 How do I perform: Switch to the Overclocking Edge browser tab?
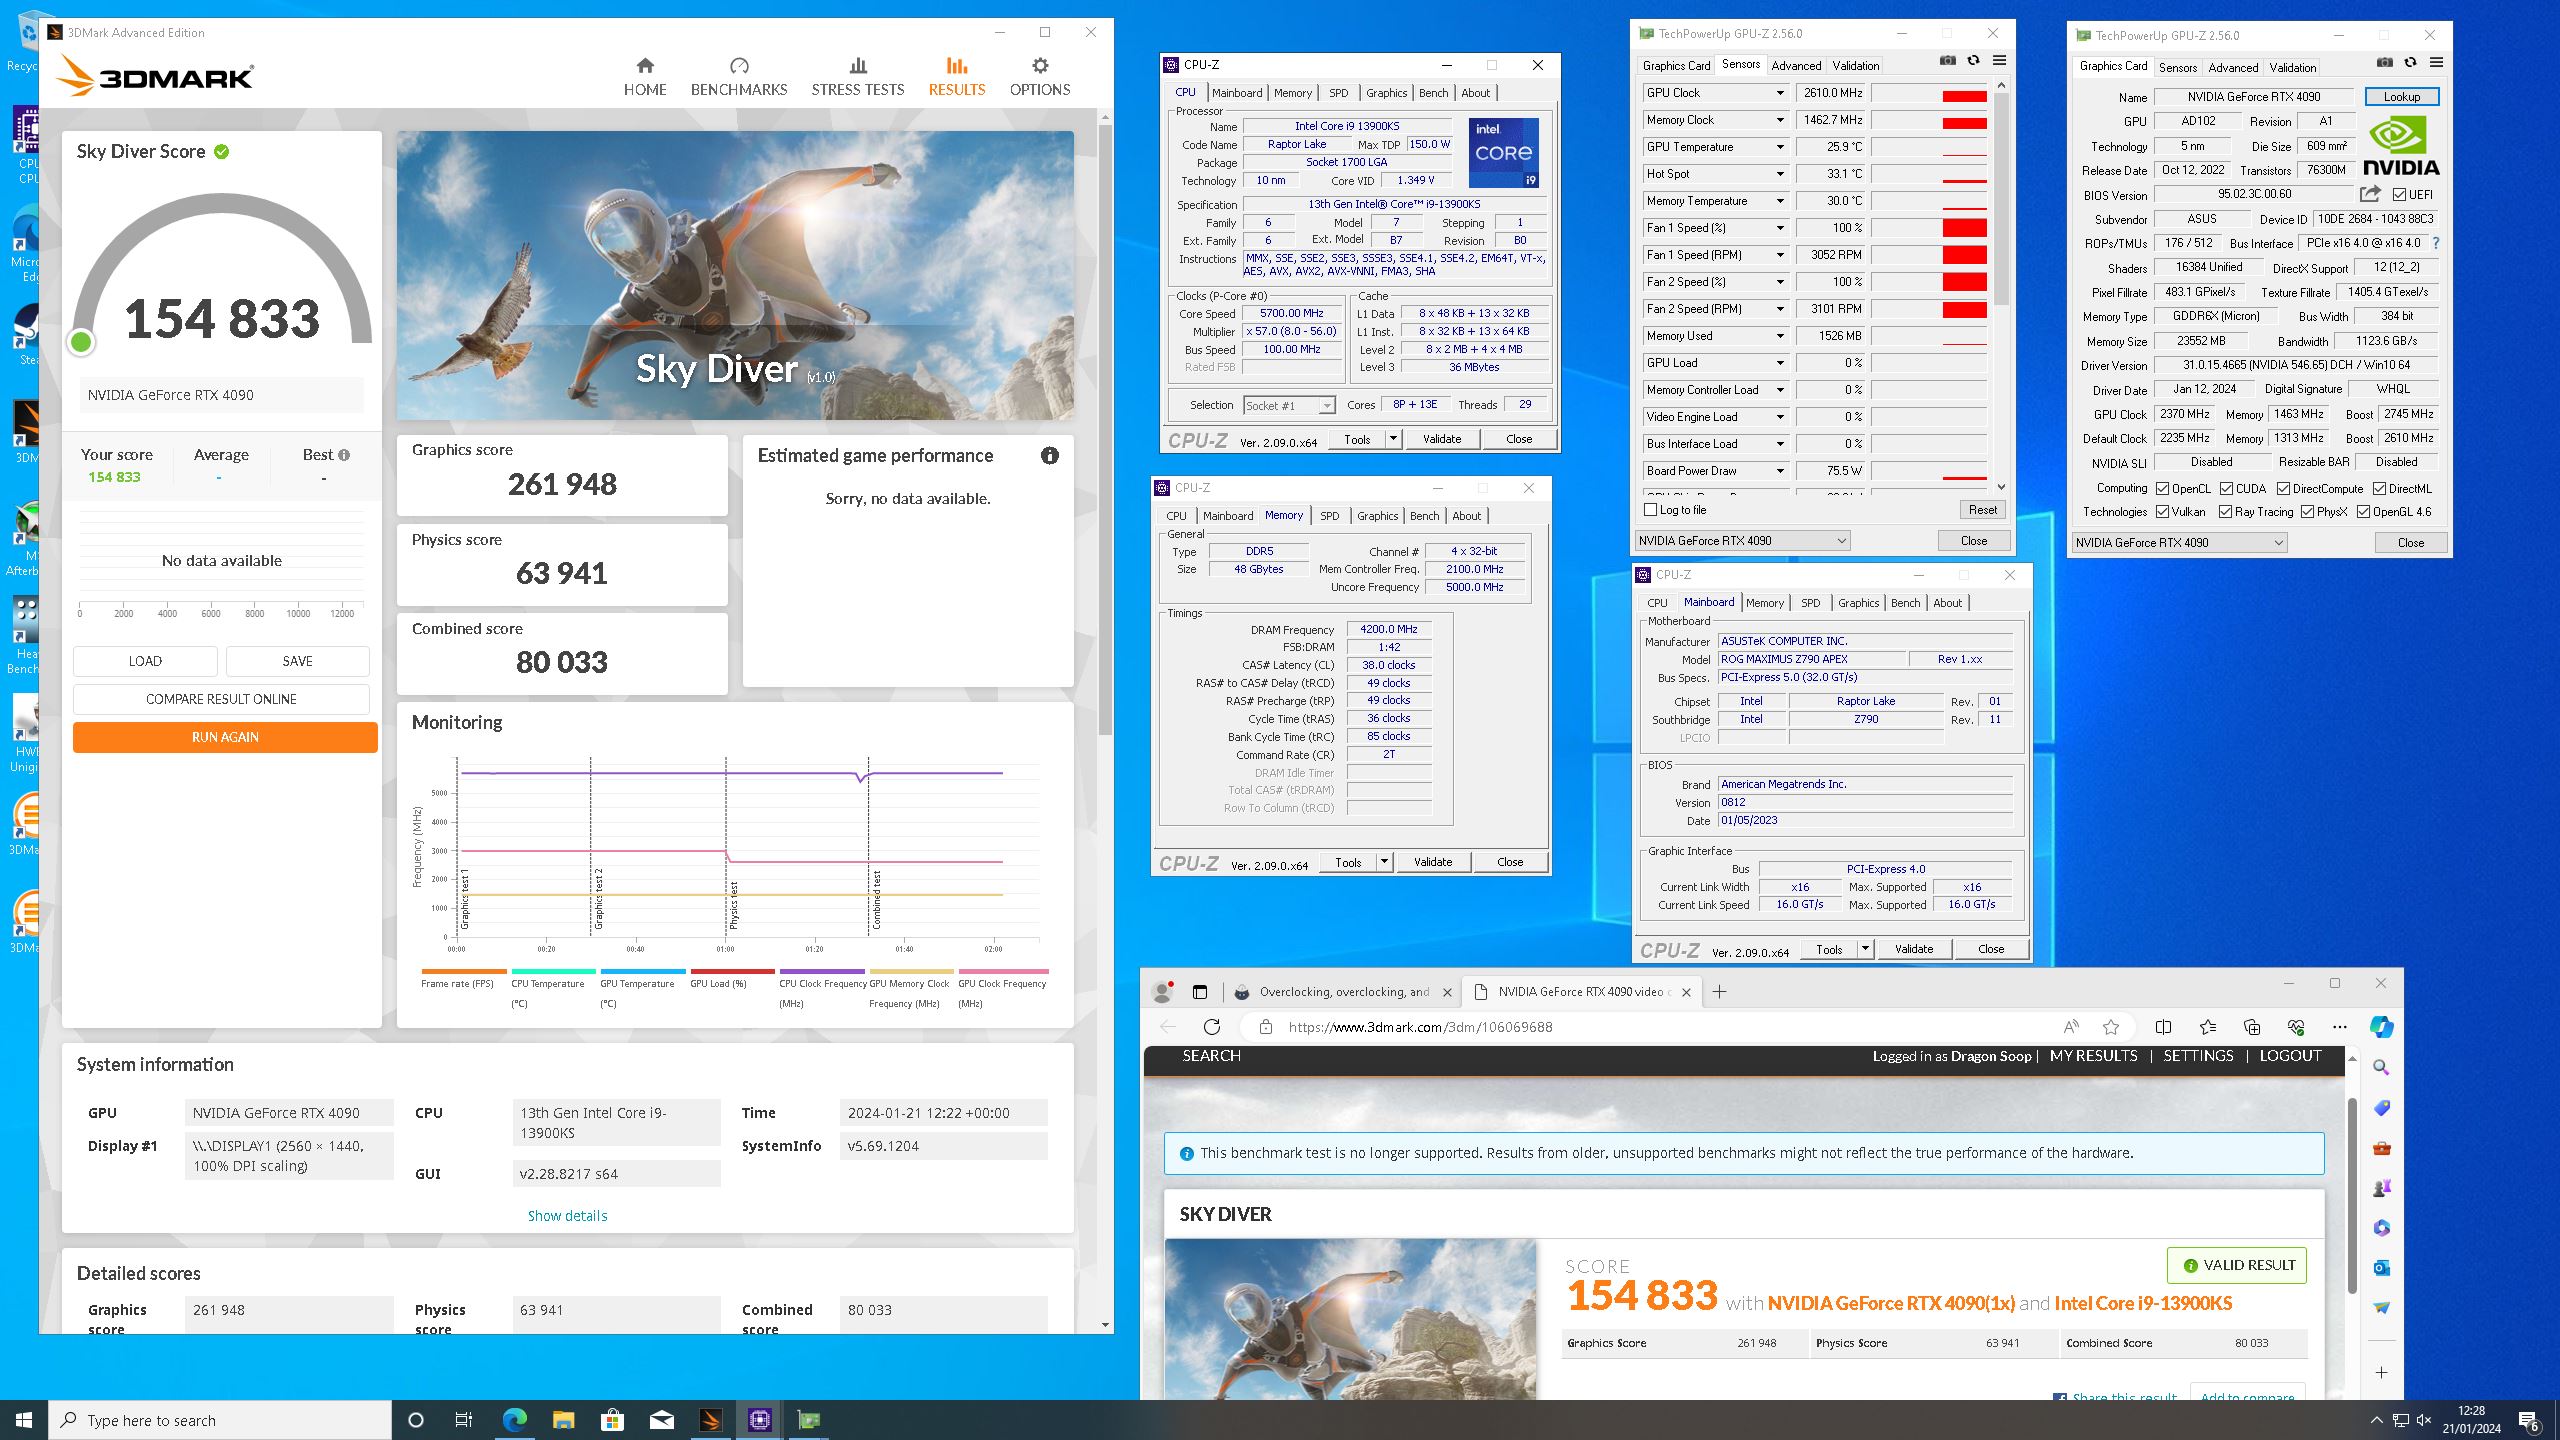1343,992
